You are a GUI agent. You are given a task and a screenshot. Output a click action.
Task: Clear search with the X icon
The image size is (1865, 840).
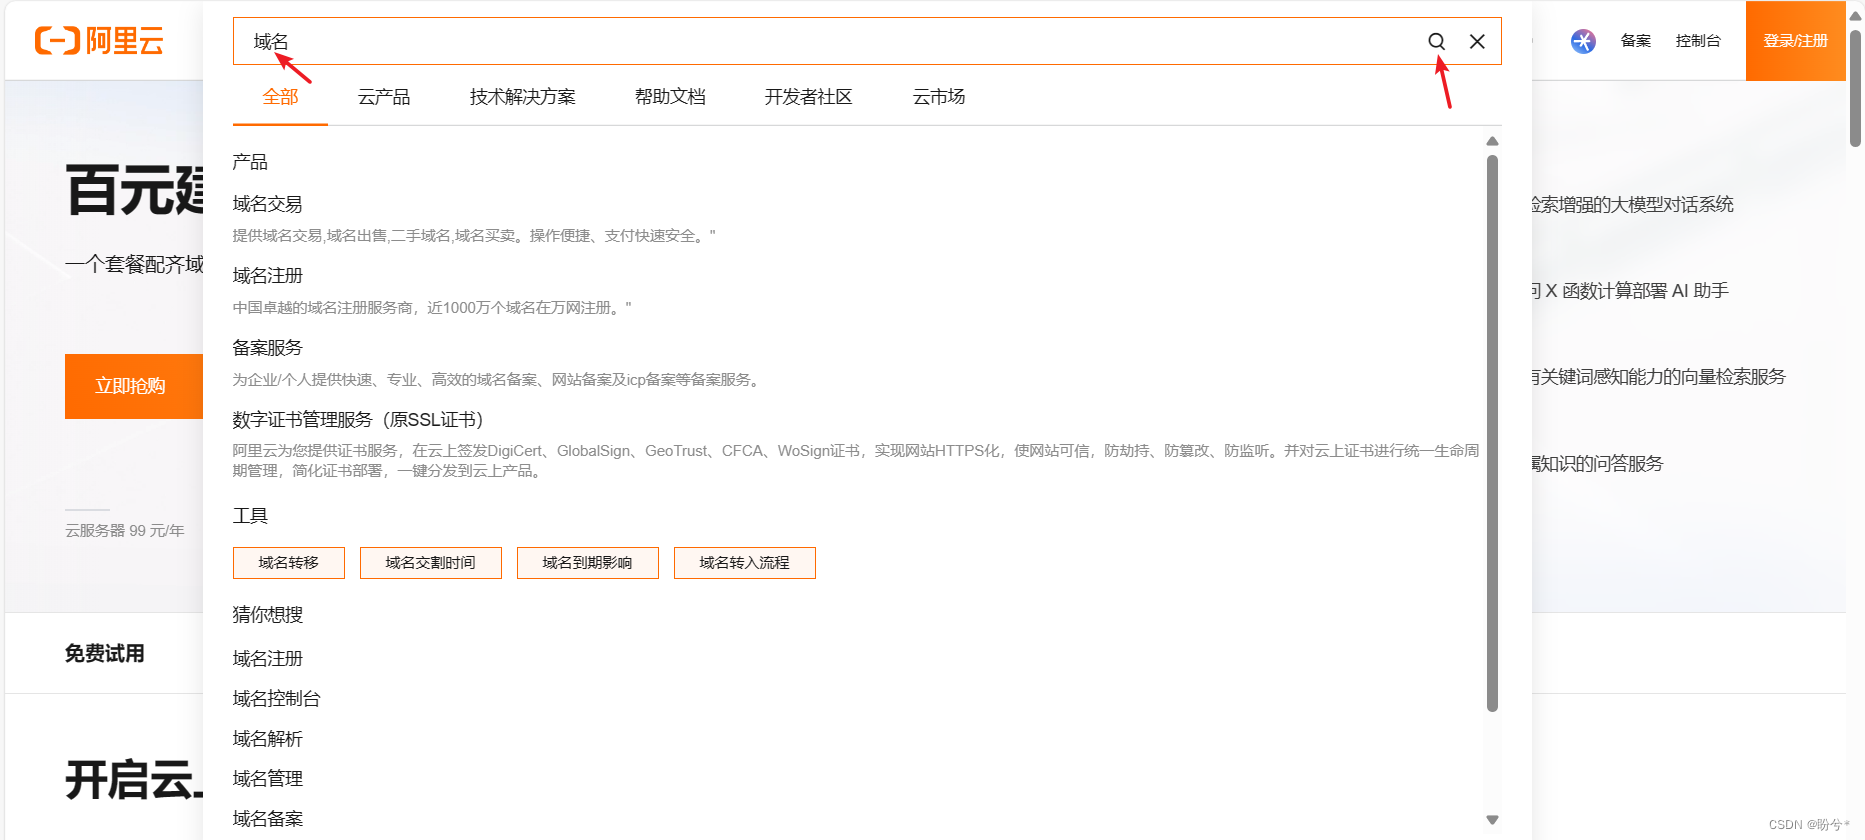tap(1477, 41)
